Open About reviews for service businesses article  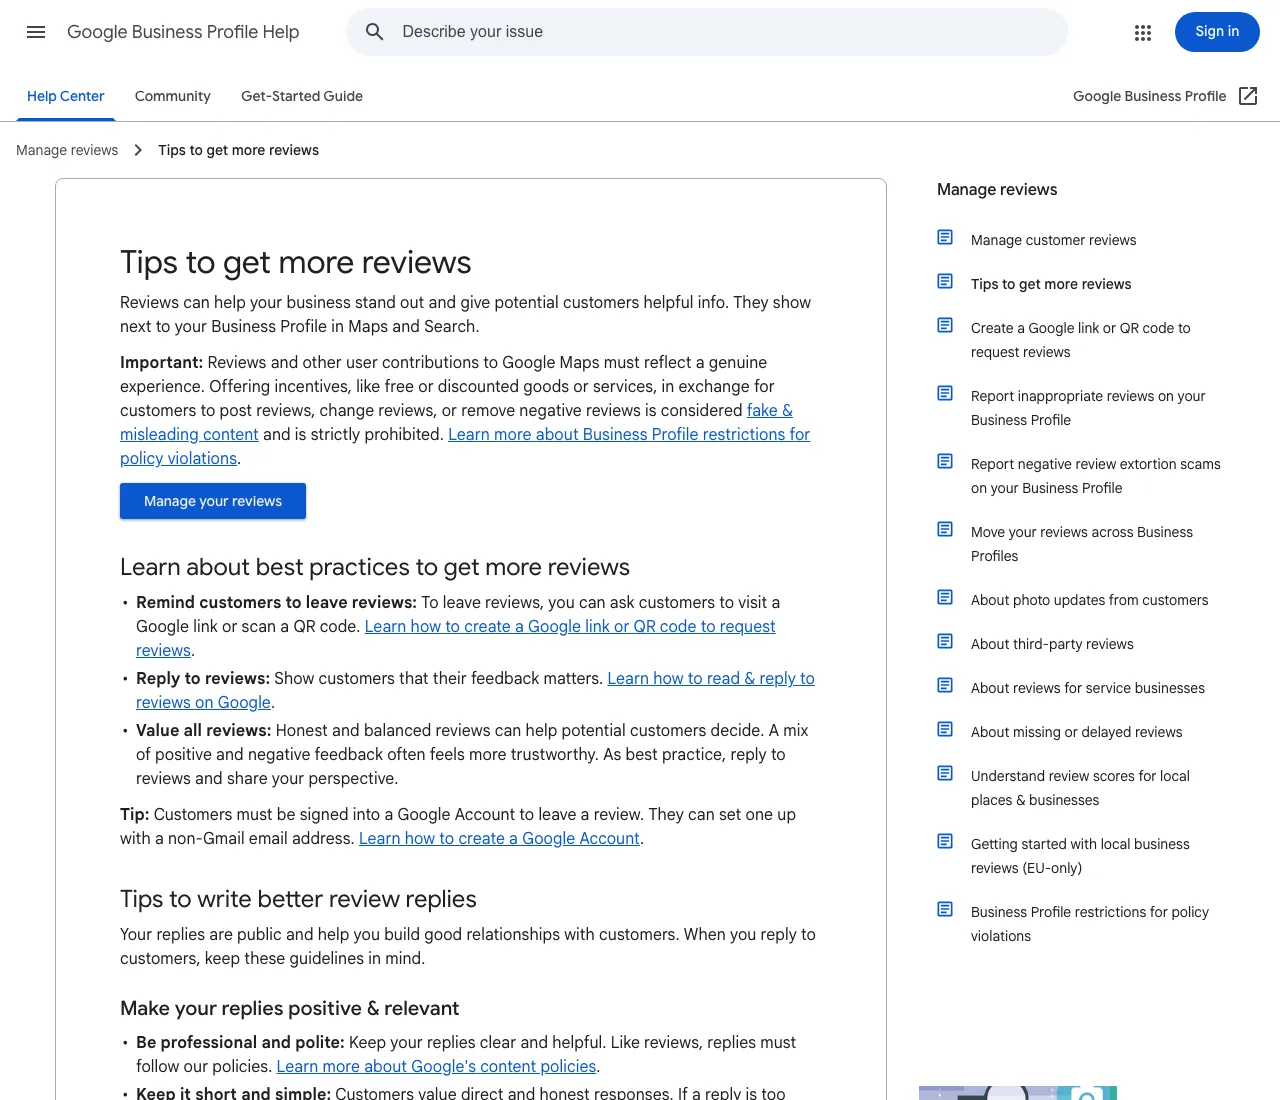point(1087,688)
